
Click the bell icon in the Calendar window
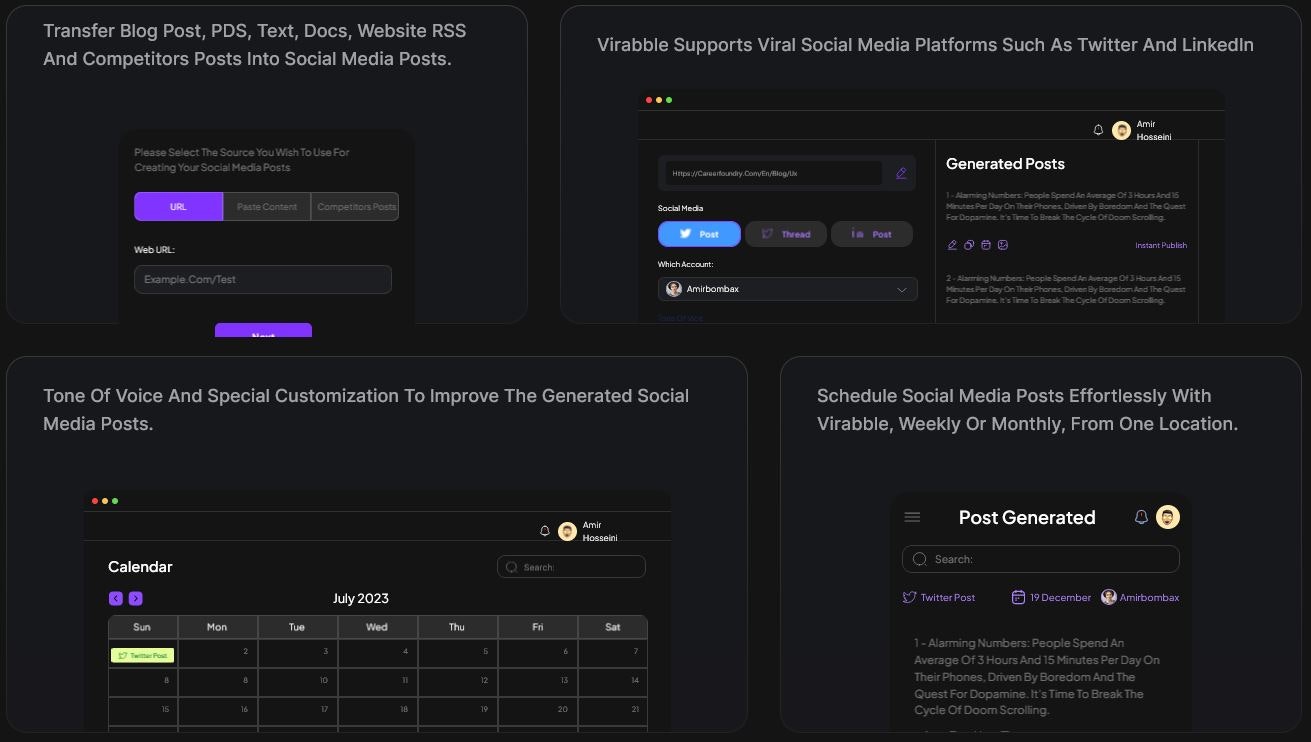coord(545,531)
